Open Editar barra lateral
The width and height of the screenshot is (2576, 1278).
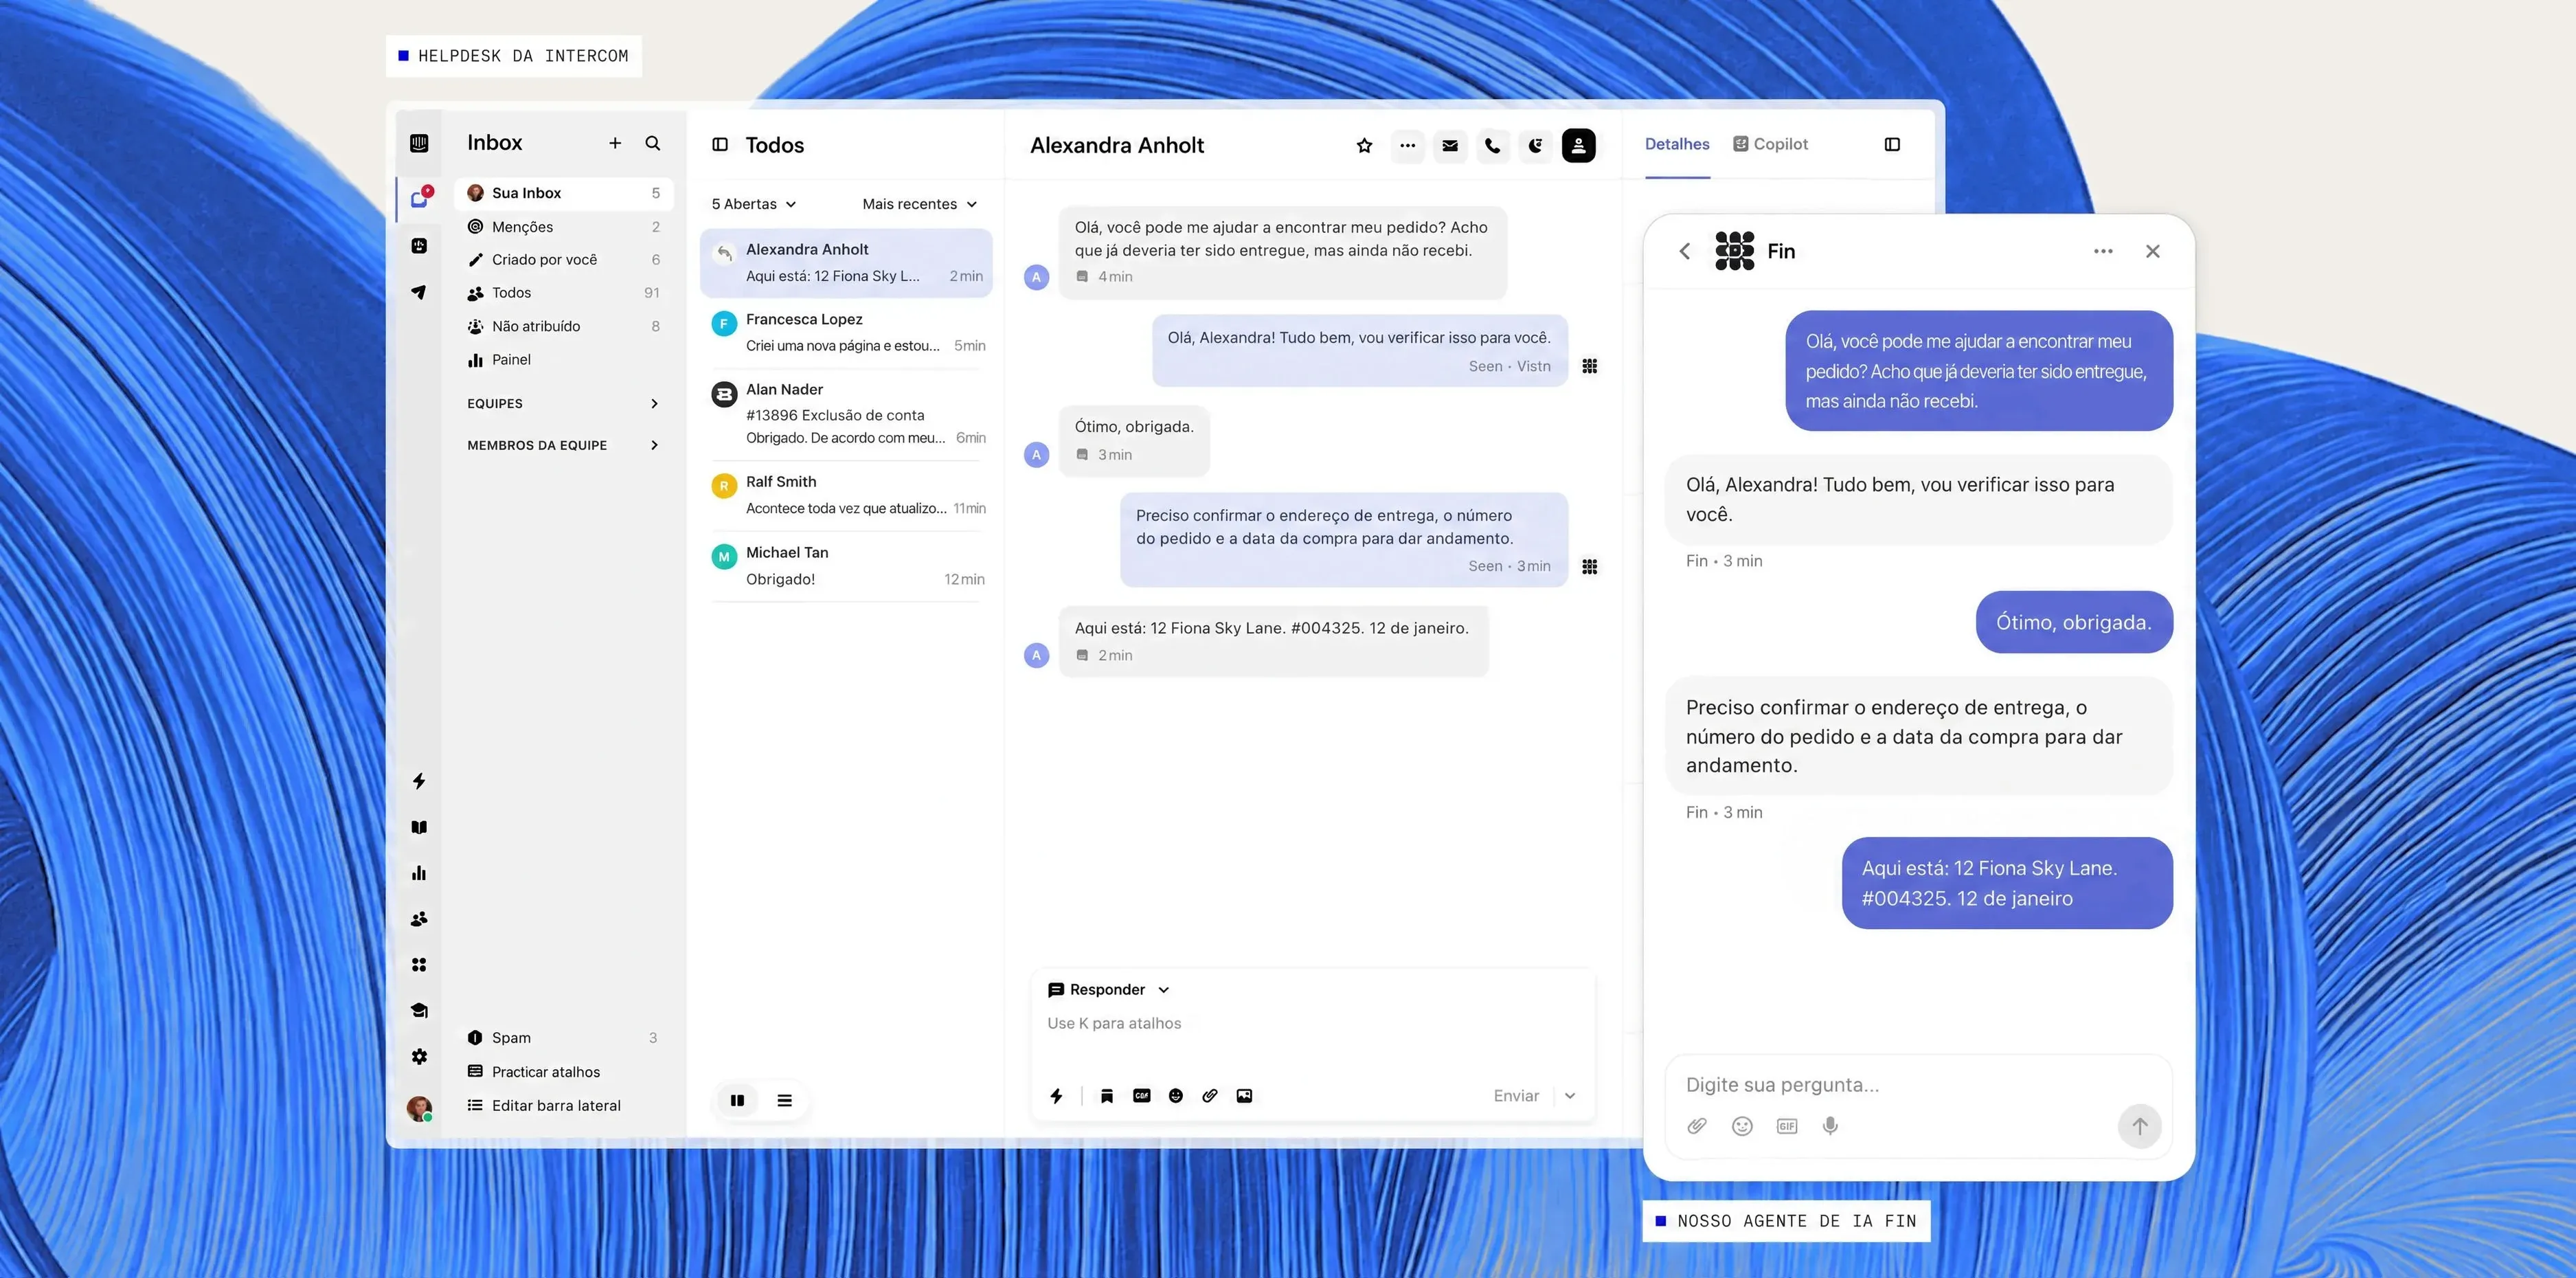point(544,1105)
